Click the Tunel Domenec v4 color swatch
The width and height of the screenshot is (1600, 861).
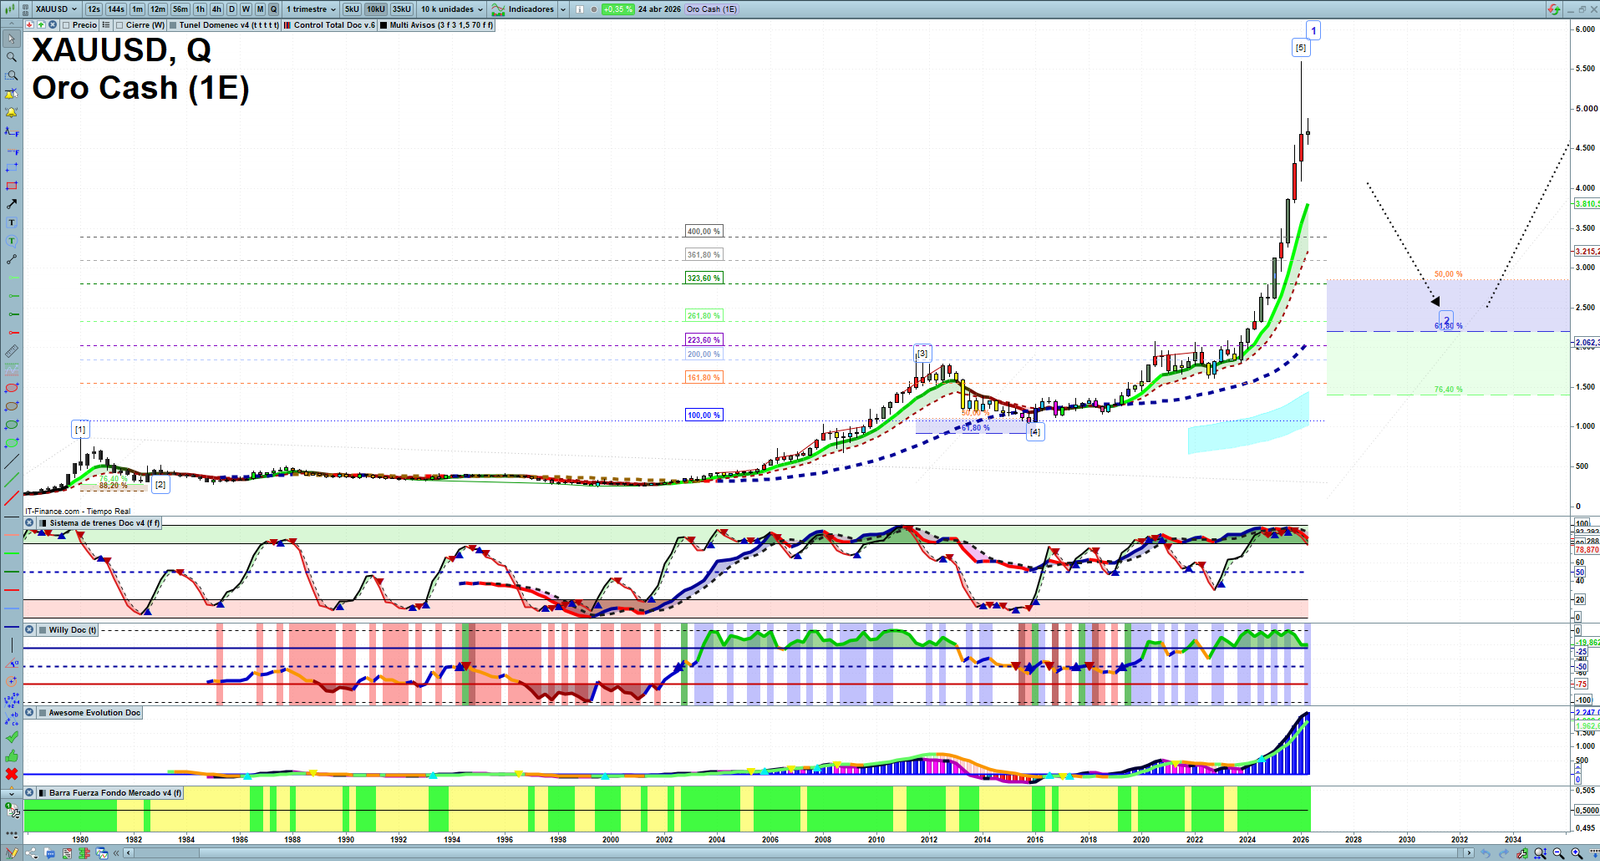(174, 25)
